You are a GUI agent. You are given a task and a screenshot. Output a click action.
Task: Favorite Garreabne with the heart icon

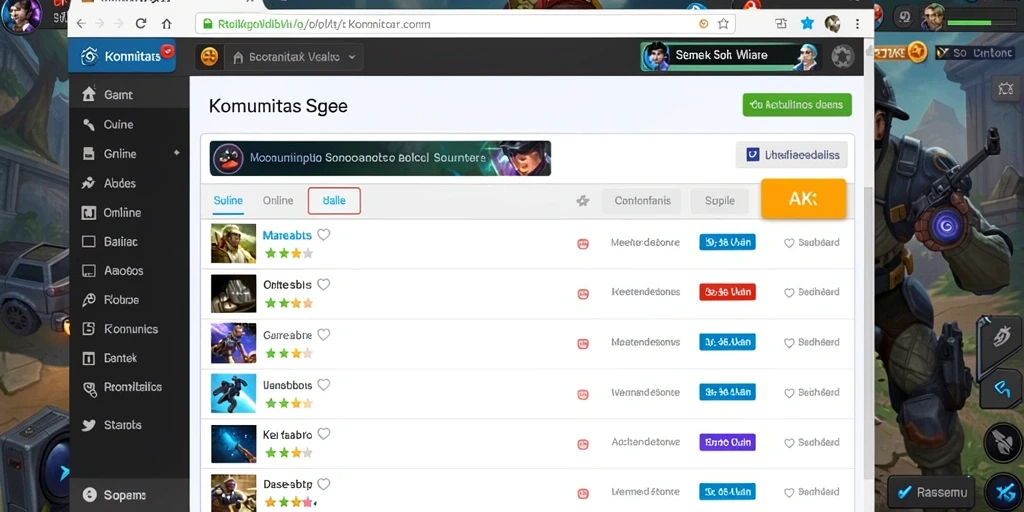(323, 334)
